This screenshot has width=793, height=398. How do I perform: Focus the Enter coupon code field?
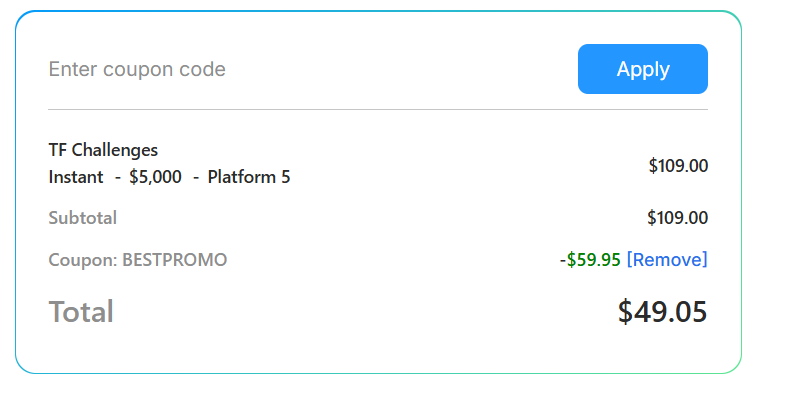pos(309,69)
